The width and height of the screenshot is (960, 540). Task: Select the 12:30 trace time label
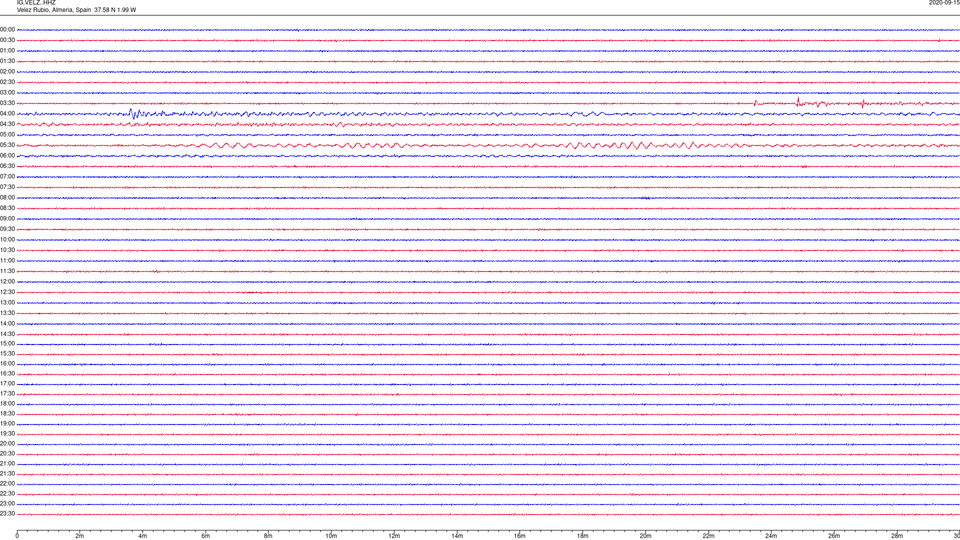[7, 292]
